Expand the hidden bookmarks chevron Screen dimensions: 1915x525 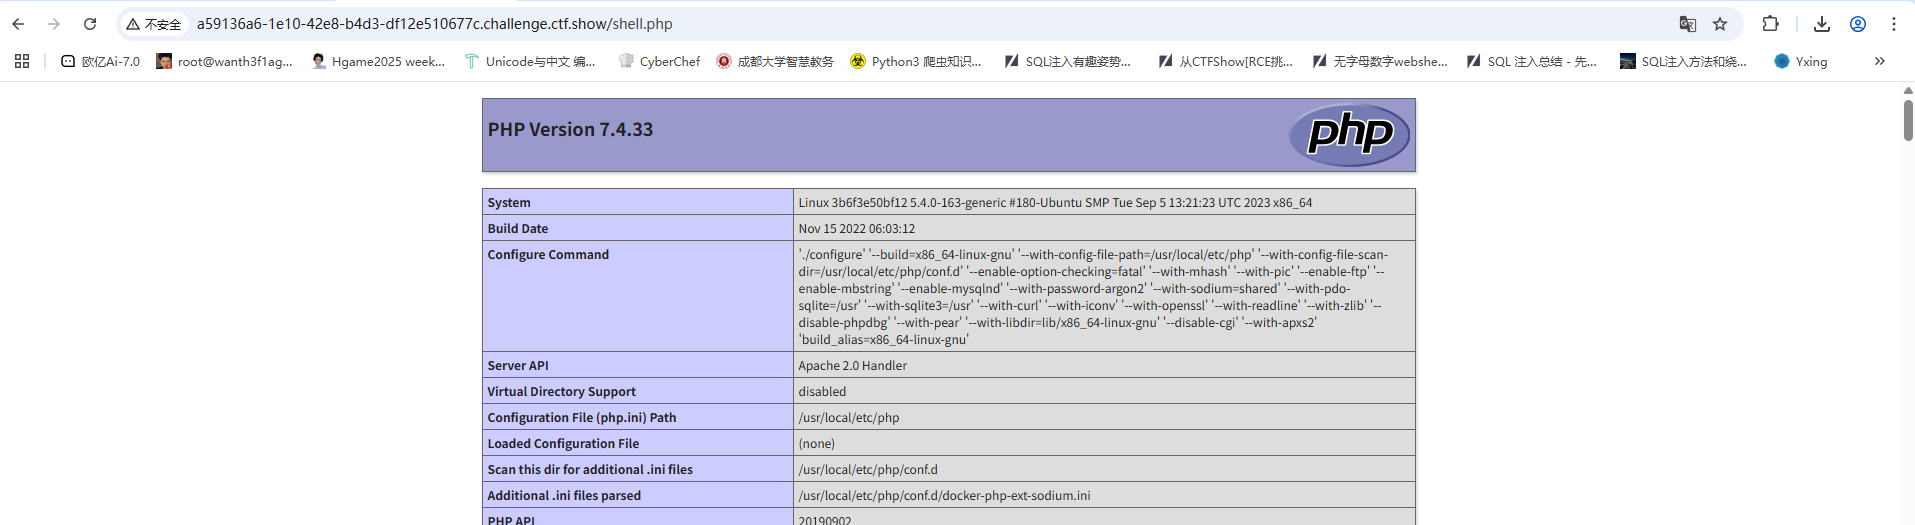[x=1879, y=61]
